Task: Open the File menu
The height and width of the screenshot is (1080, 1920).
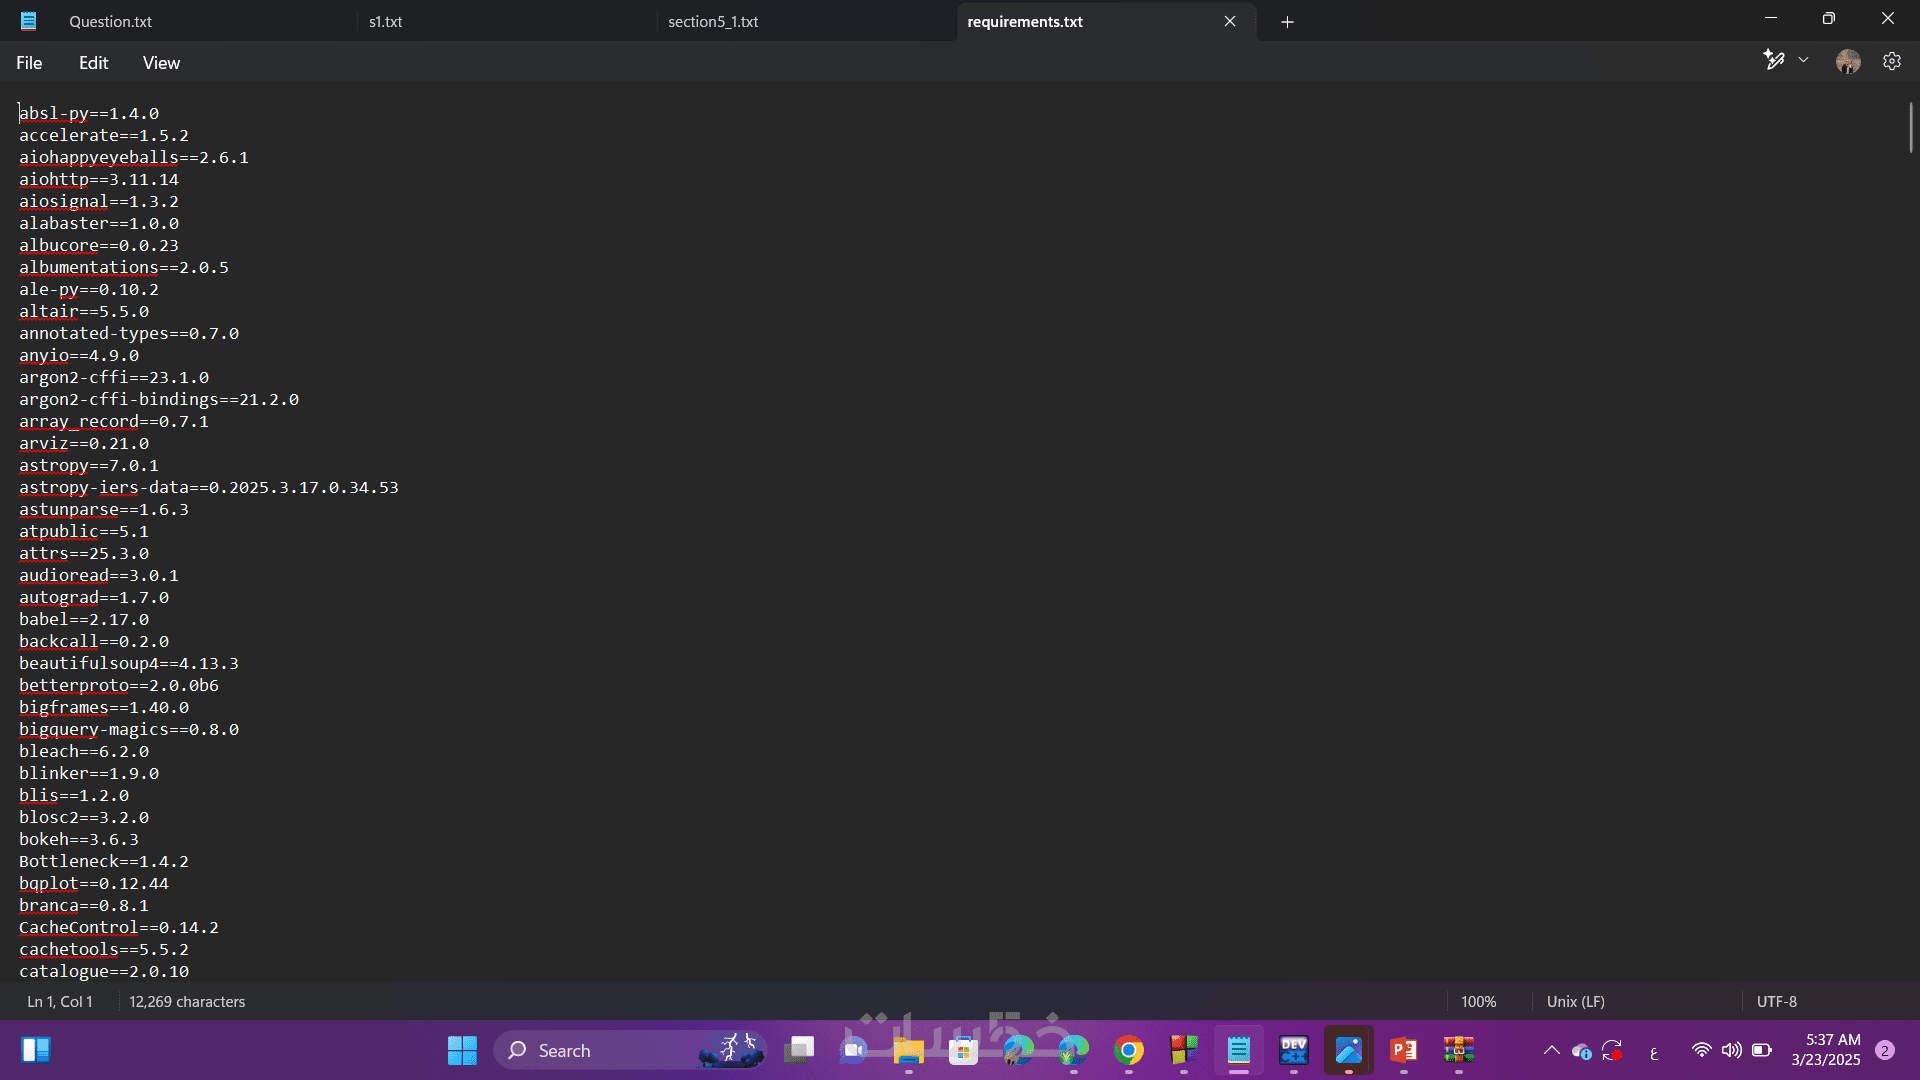Action: (x=29, y=63)
